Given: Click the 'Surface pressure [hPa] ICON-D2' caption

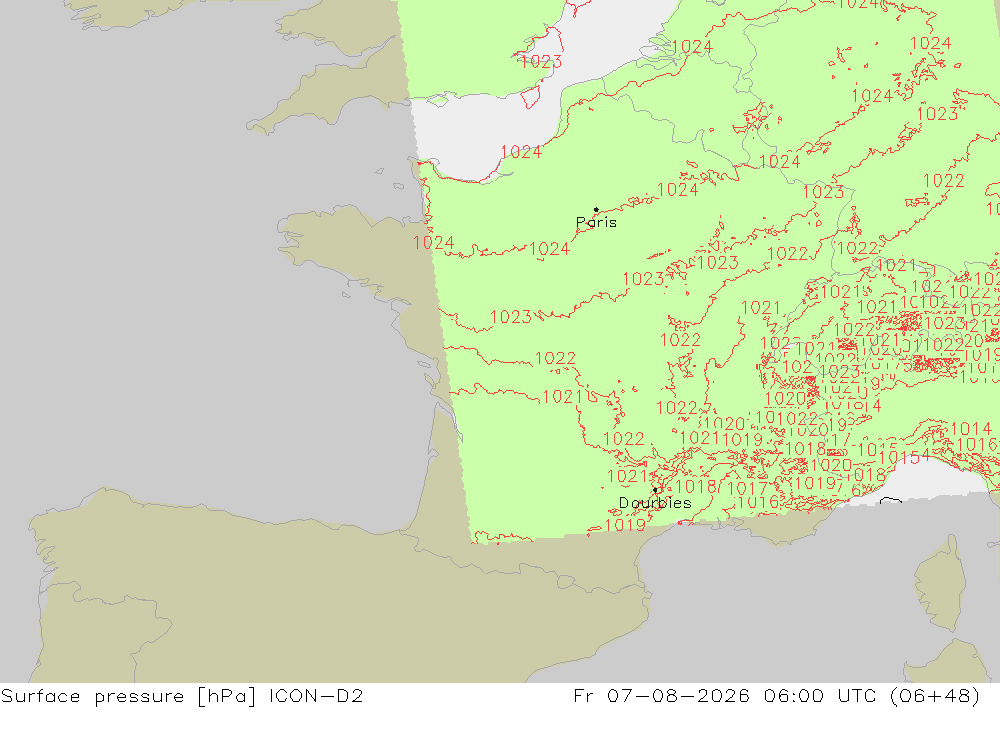Looking at the screenshot, I should [x=182, y=695].
